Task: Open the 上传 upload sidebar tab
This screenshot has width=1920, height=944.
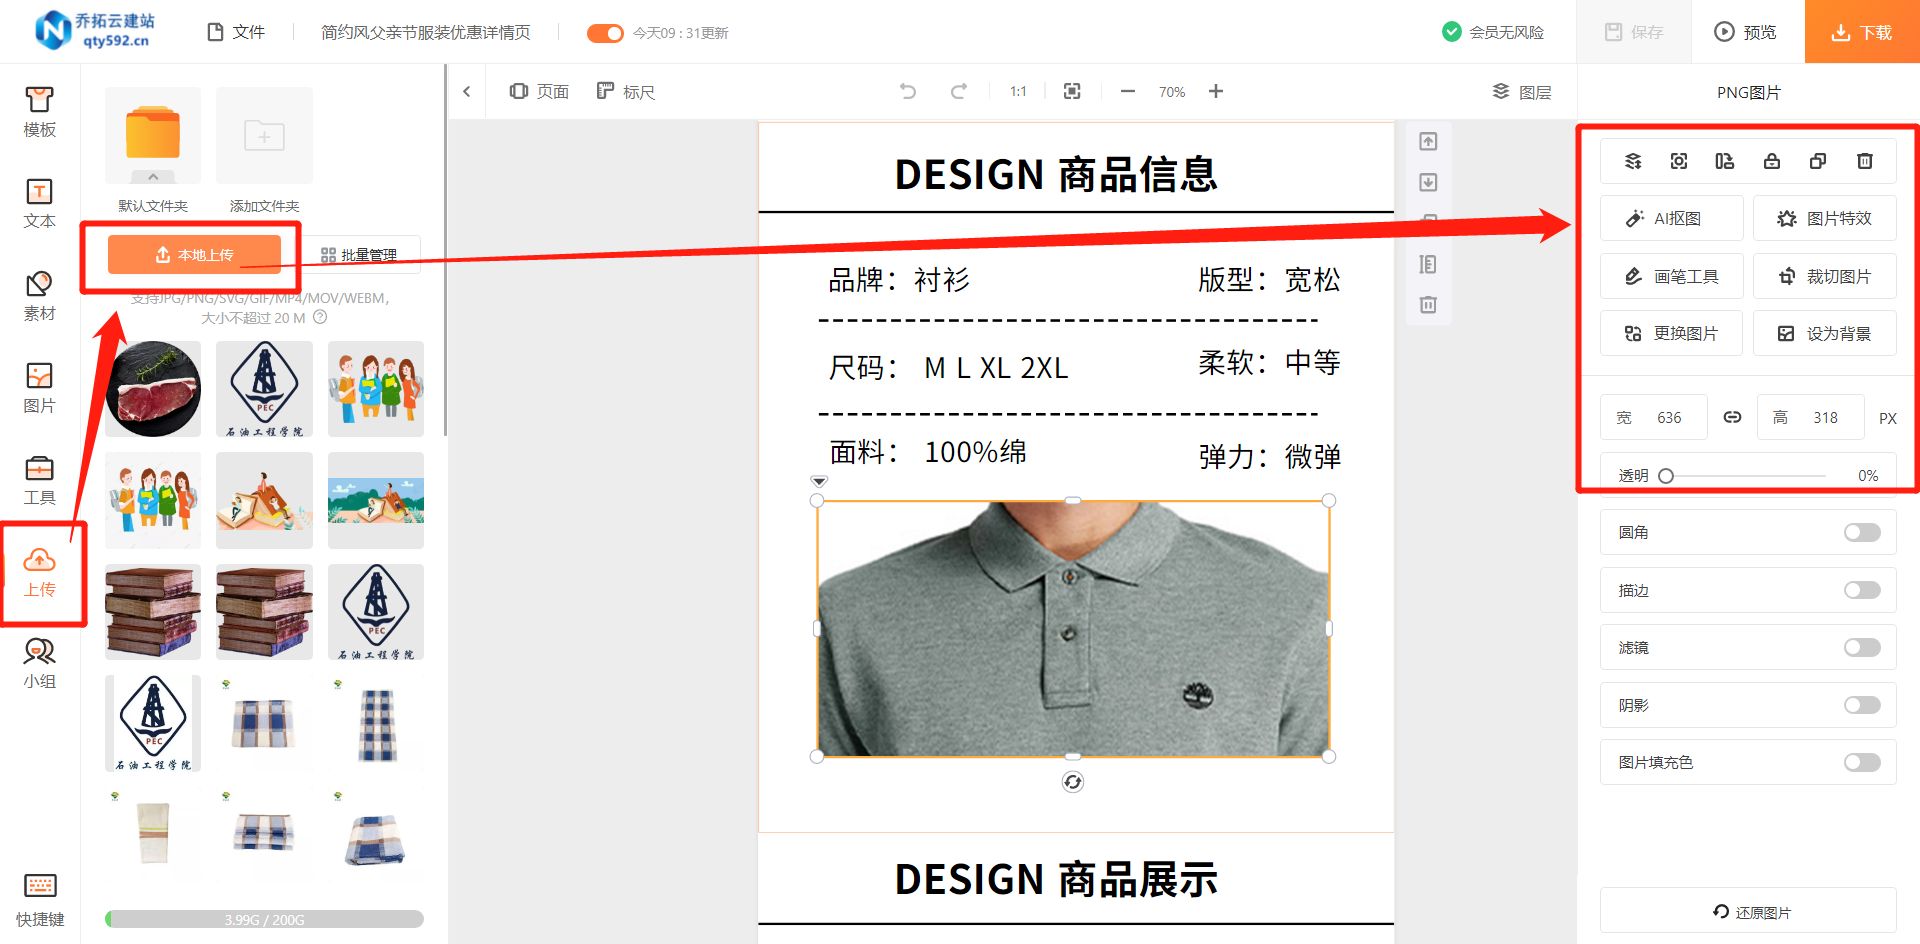Action: [x=39, y=573]
